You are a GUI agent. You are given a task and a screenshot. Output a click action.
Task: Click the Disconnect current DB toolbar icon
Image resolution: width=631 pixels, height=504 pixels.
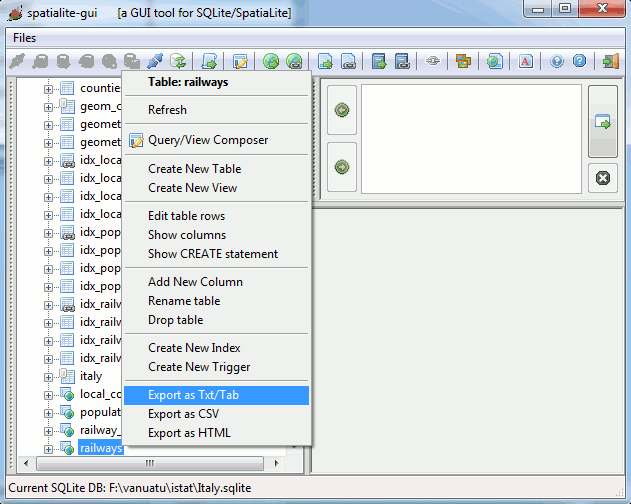point(155,61)
